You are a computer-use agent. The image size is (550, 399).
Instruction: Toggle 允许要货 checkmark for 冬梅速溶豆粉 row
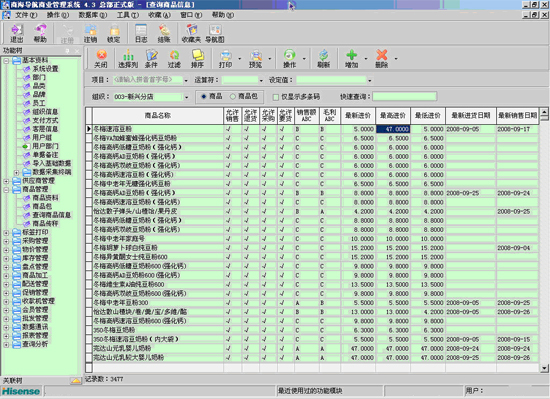282,129
